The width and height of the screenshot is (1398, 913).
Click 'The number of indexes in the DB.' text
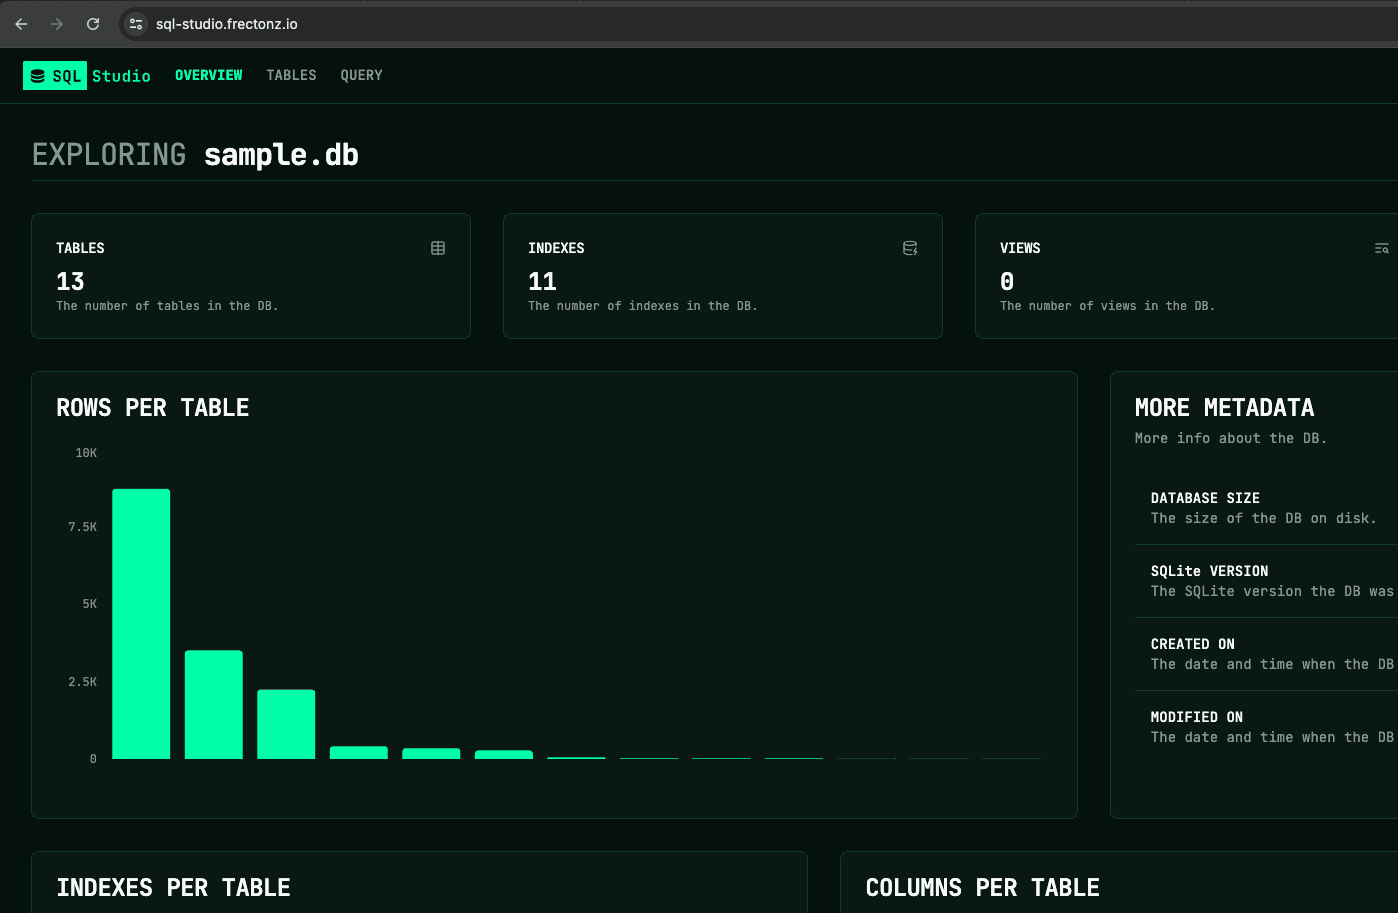(x=643, y=306)
